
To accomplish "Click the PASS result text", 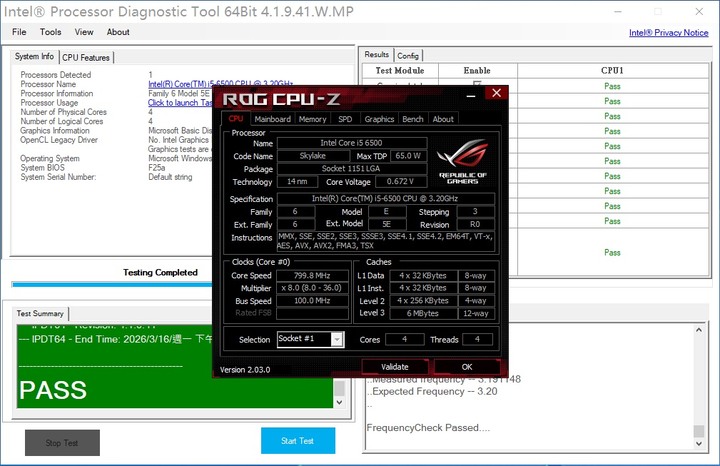I will [x=53, y=390].
